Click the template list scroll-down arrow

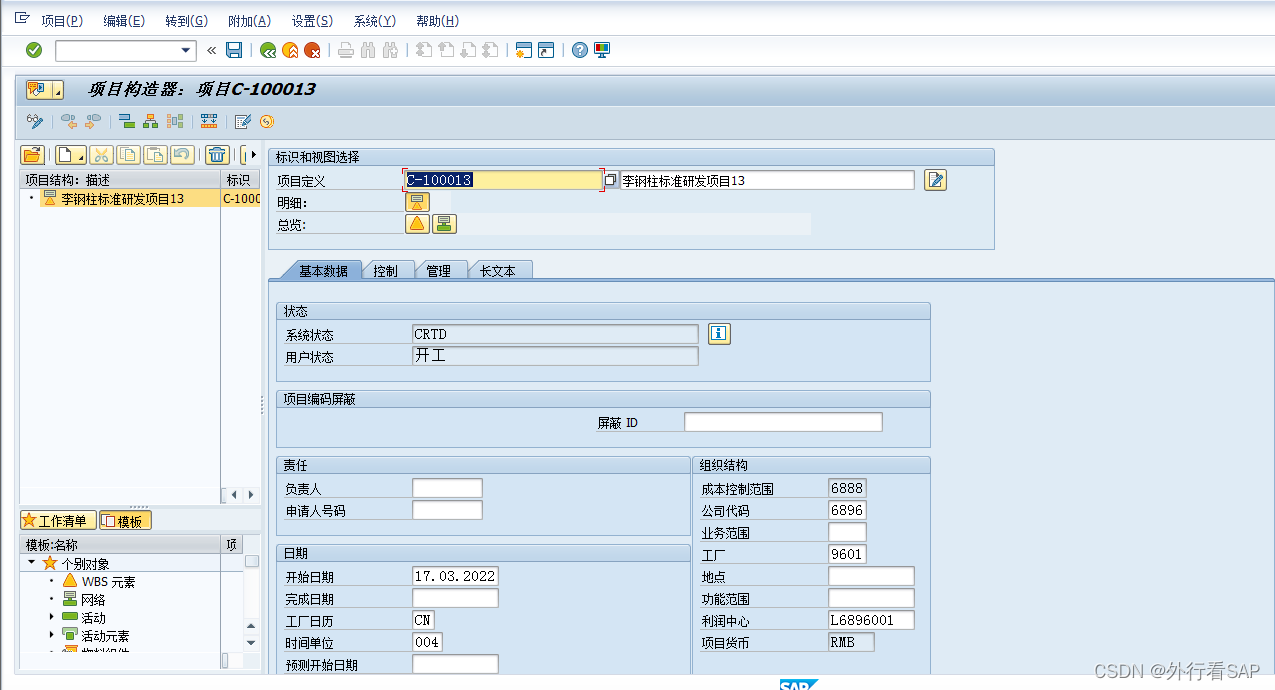pyautogui.click(x=252, y=643)
